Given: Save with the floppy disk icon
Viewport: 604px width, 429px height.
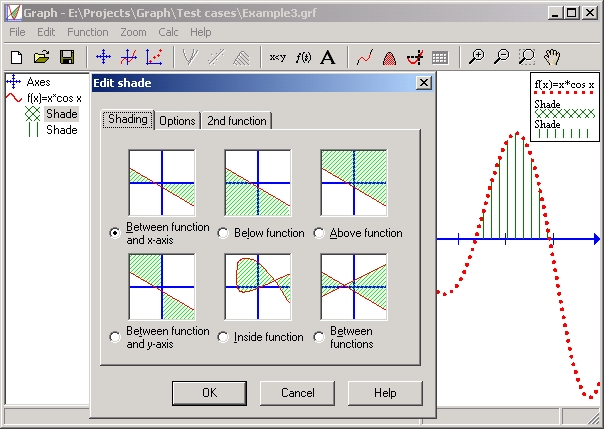Looking at the screenshot, I should 67,57.
